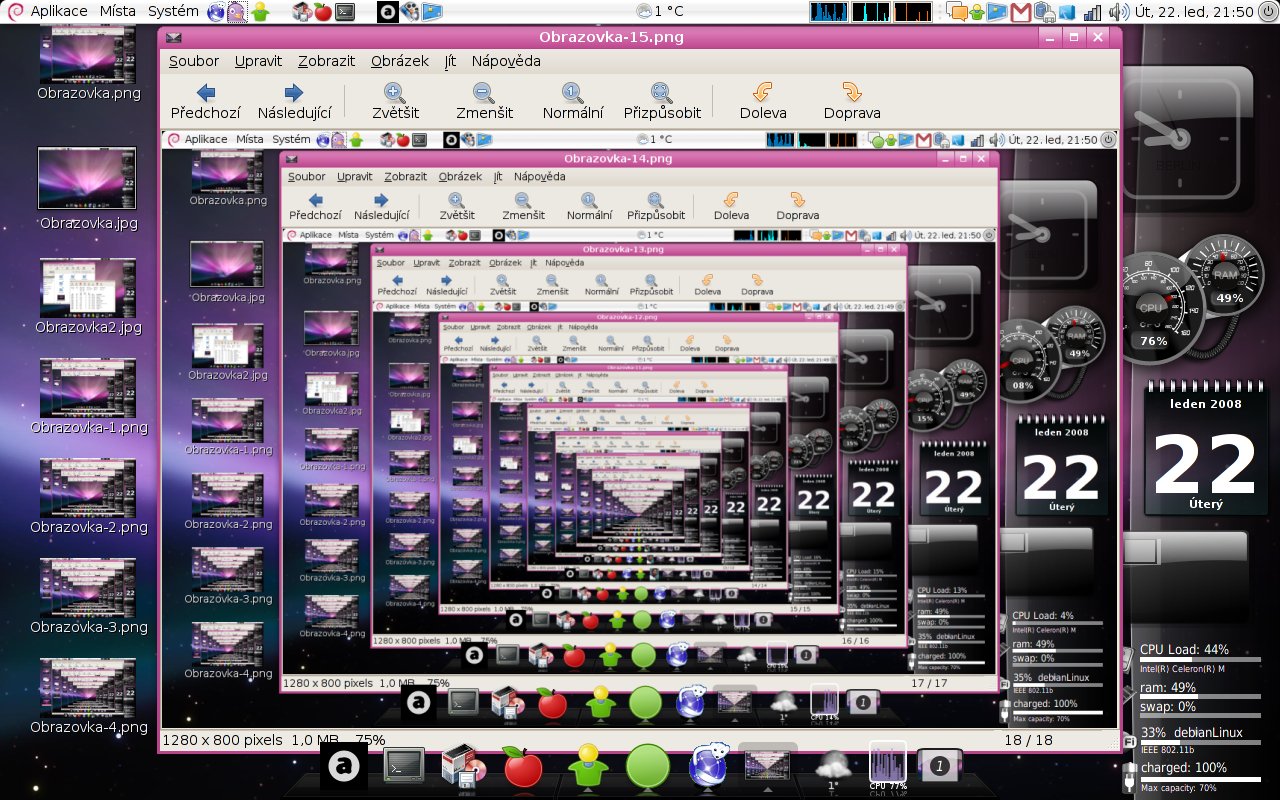Fit image to window with Přizpůsobit
This screenshot has width=1280, height=800.
662,101
